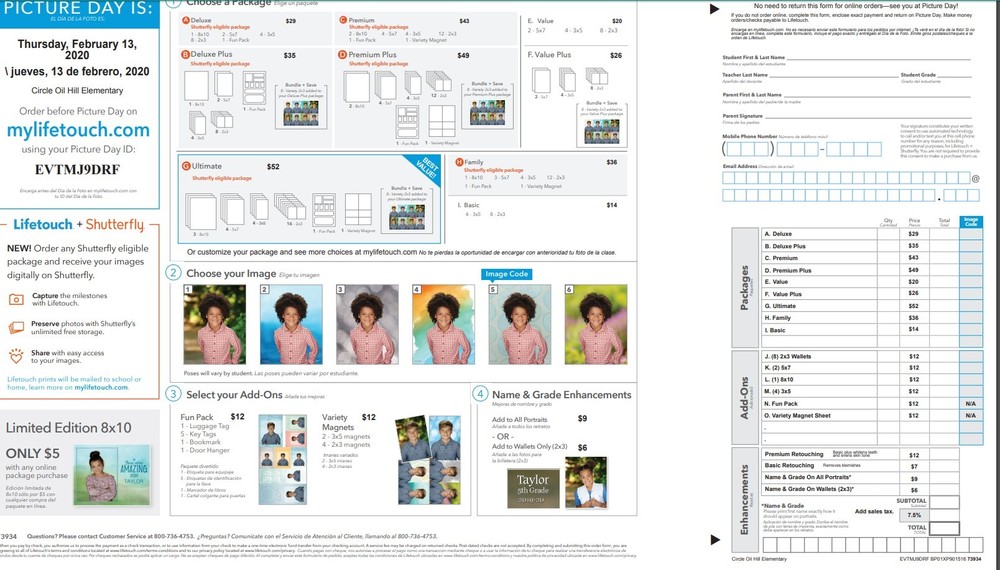
Task: Click the TOTAL box
Action: click(x=945, y=529)
